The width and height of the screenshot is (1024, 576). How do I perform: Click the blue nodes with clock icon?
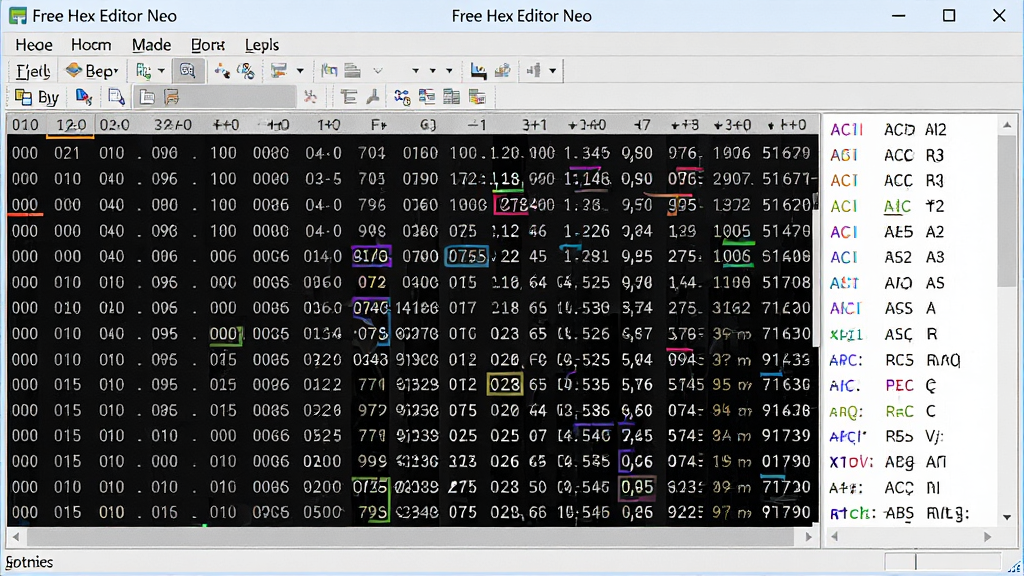(402, 97)
